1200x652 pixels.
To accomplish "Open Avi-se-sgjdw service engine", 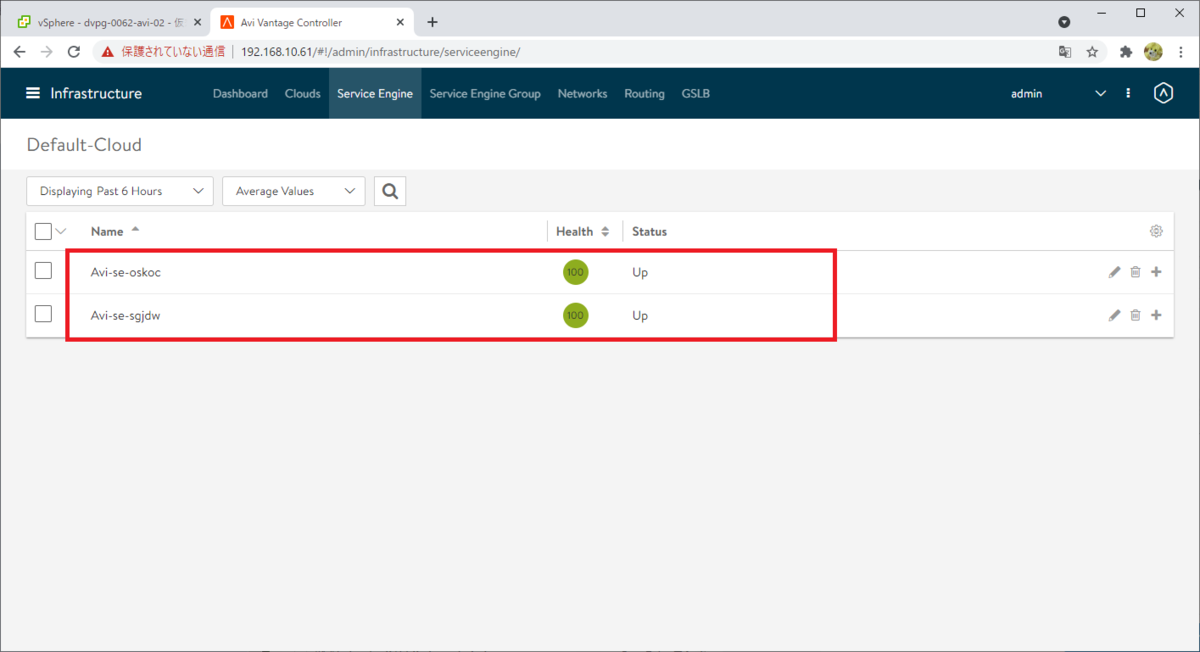I will 126,315.
